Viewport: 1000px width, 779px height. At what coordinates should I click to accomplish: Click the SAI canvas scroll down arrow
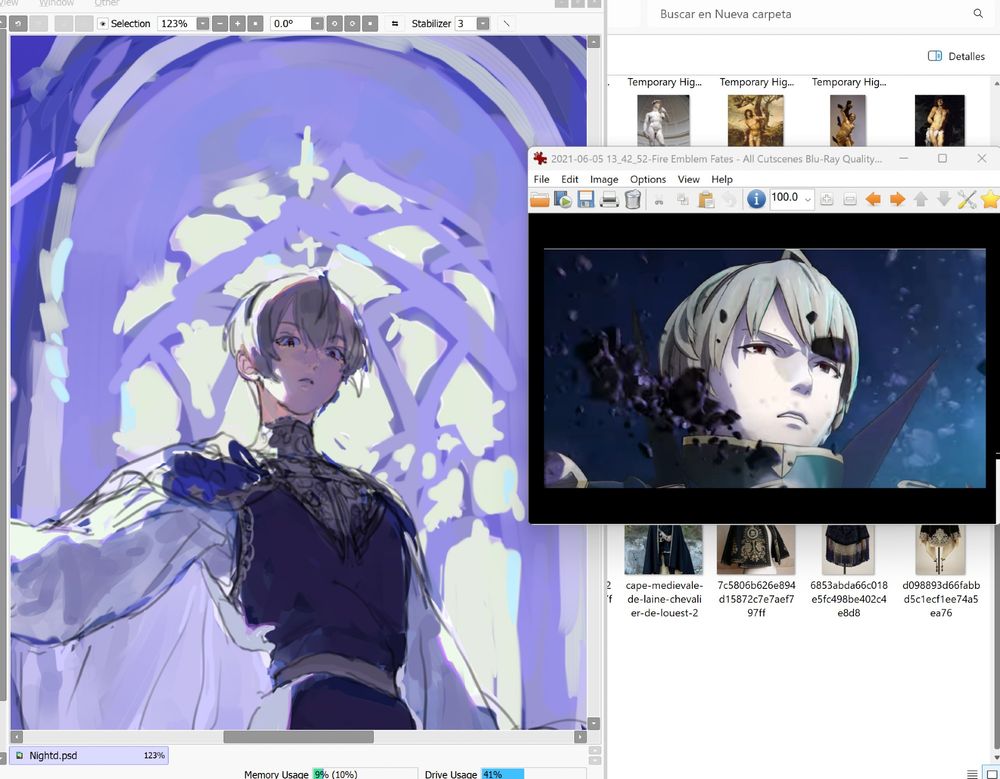pyautogui.click(x=594, y=723)
